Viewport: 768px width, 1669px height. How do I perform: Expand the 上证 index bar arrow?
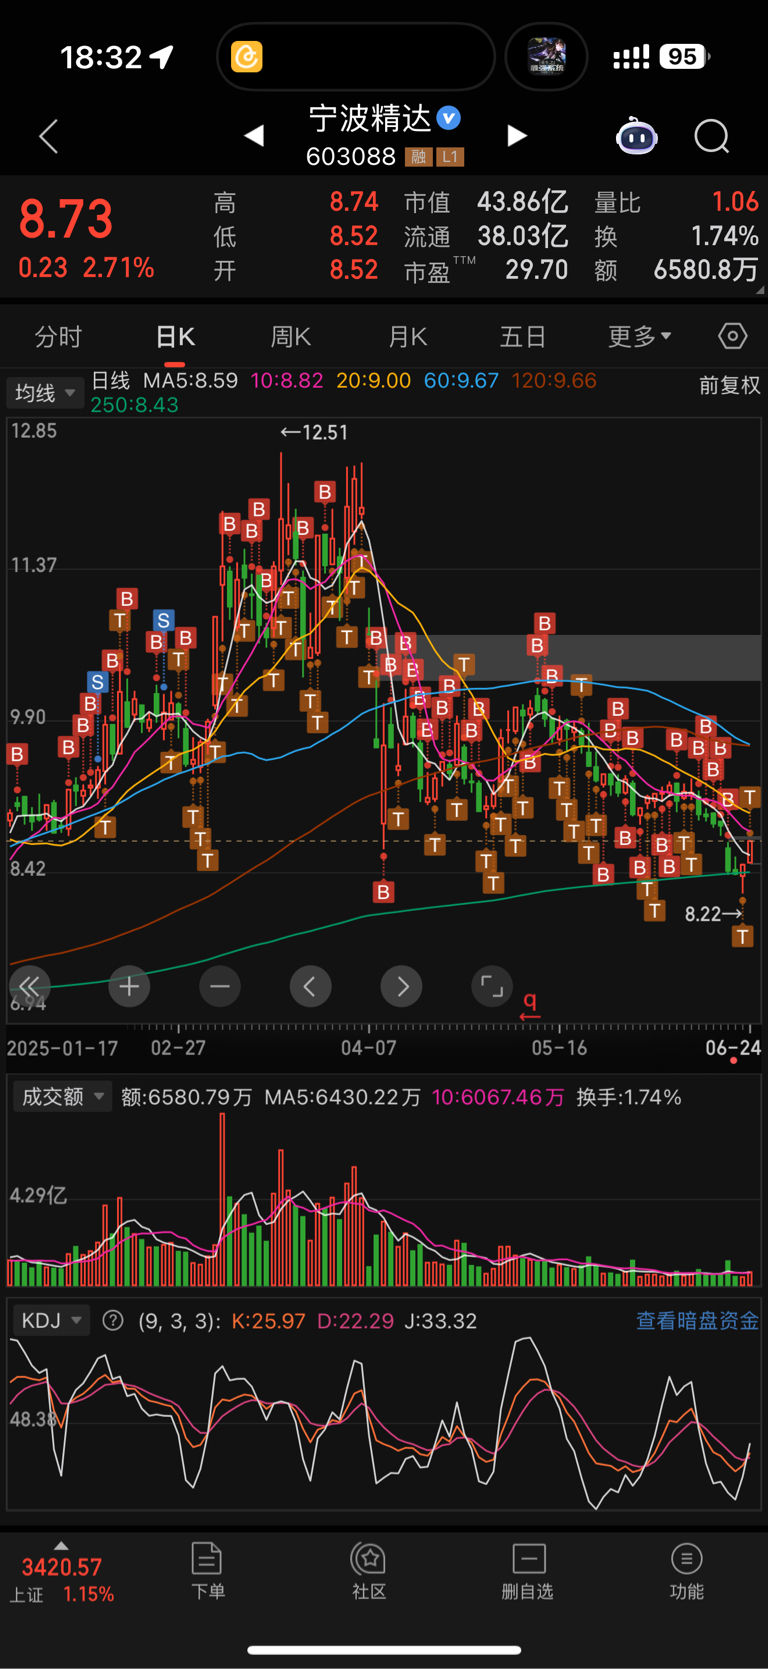(61, 1546)
